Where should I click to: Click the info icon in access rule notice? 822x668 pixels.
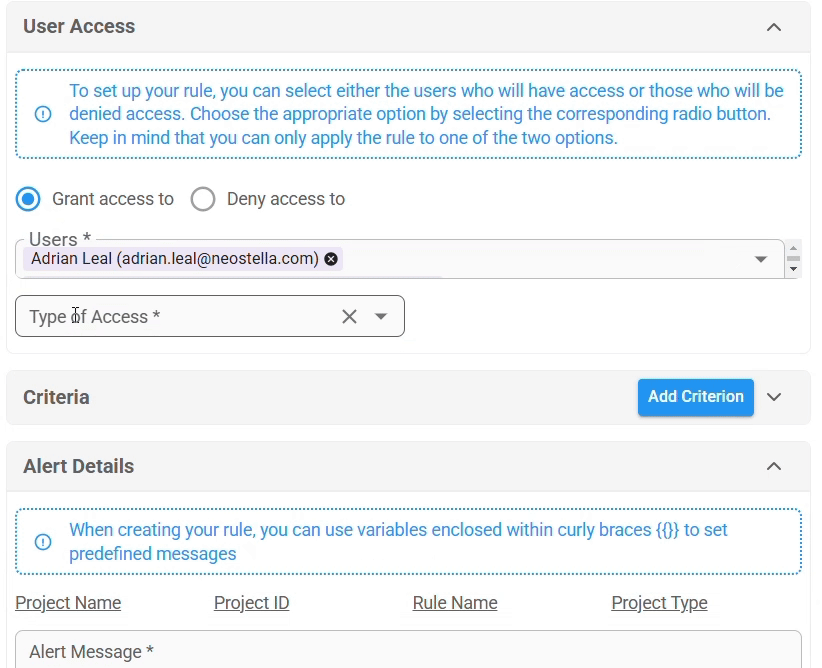tap(43, 114)
